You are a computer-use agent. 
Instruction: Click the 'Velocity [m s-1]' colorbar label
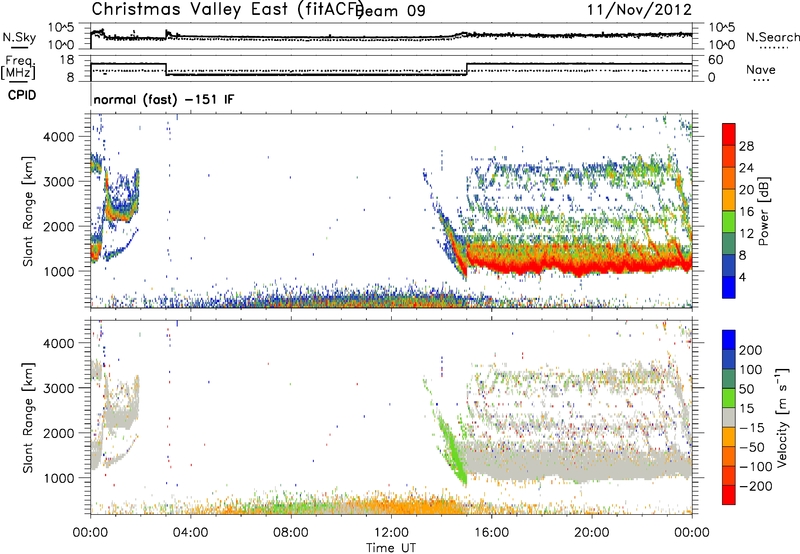[x=781, y=417]
